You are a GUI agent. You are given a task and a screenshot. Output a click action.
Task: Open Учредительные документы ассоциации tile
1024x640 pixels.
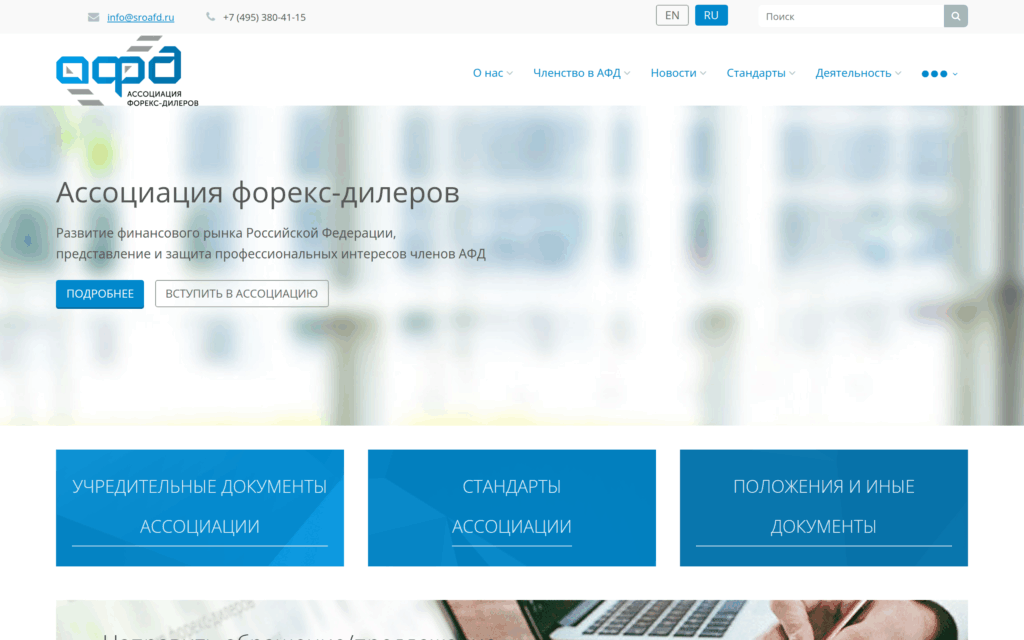pyautogui.click(x=200, y=507)
